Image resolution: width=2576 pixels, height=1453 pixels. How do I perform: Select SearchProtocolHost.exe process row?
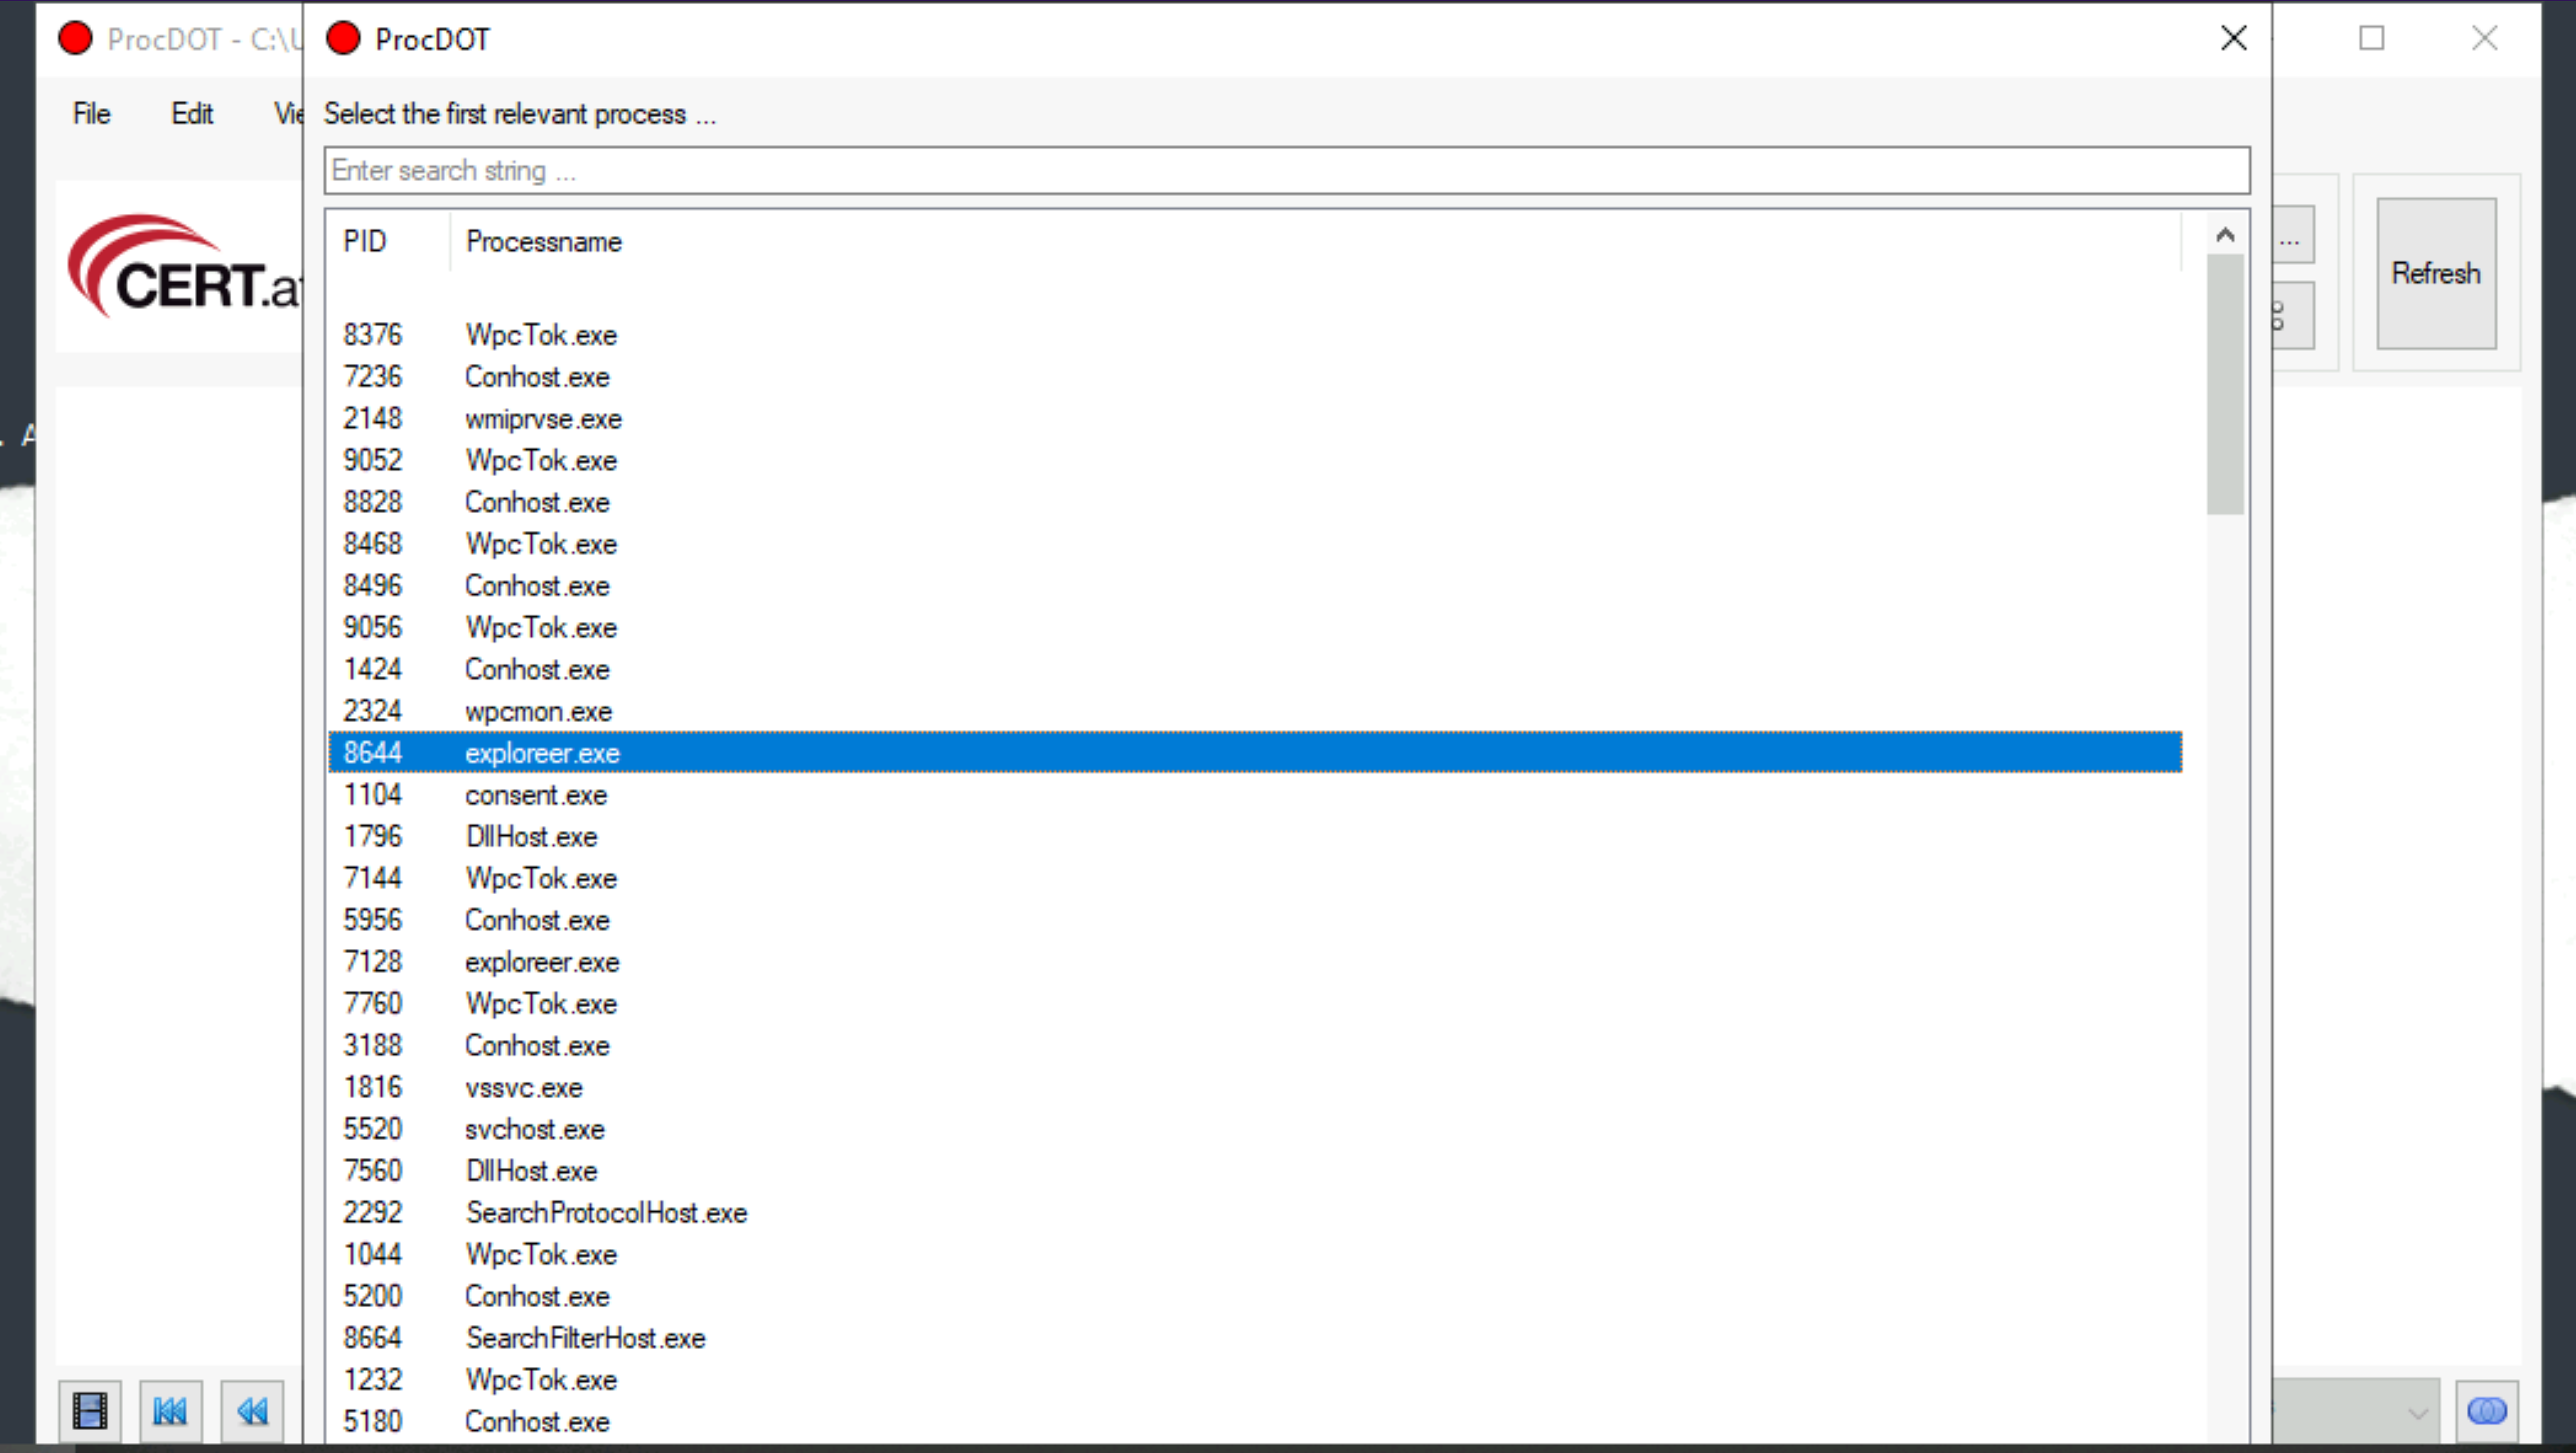(605, 1213)
